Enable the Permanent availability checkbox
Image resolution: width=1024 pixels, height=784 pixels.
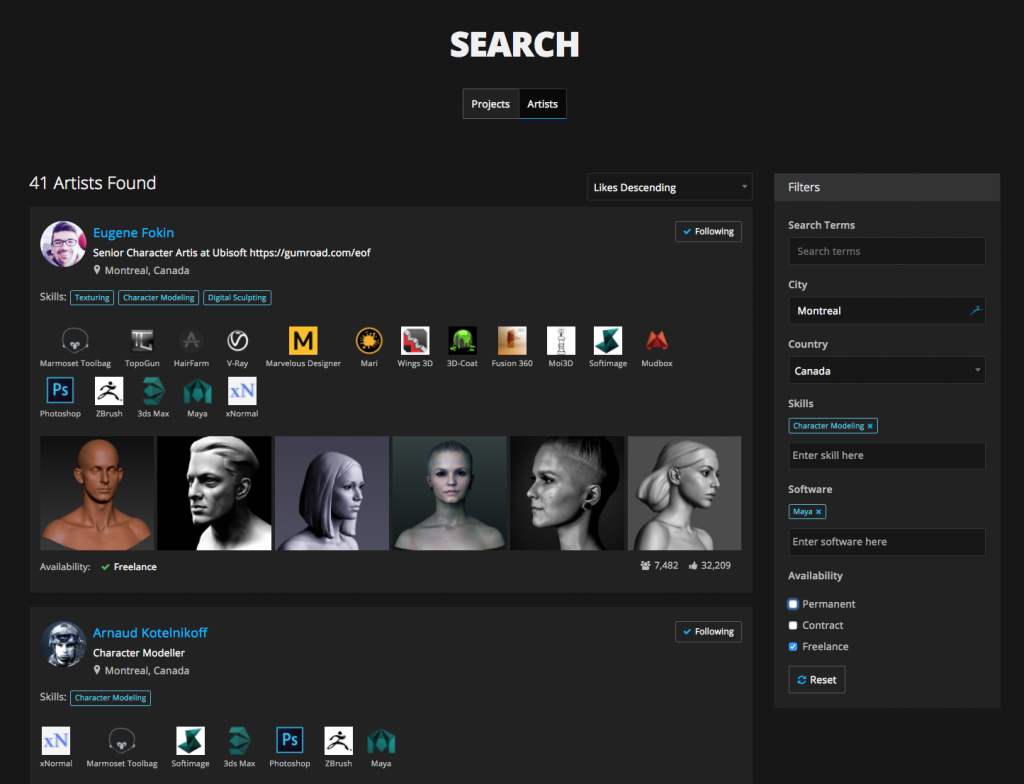(793, 604)
